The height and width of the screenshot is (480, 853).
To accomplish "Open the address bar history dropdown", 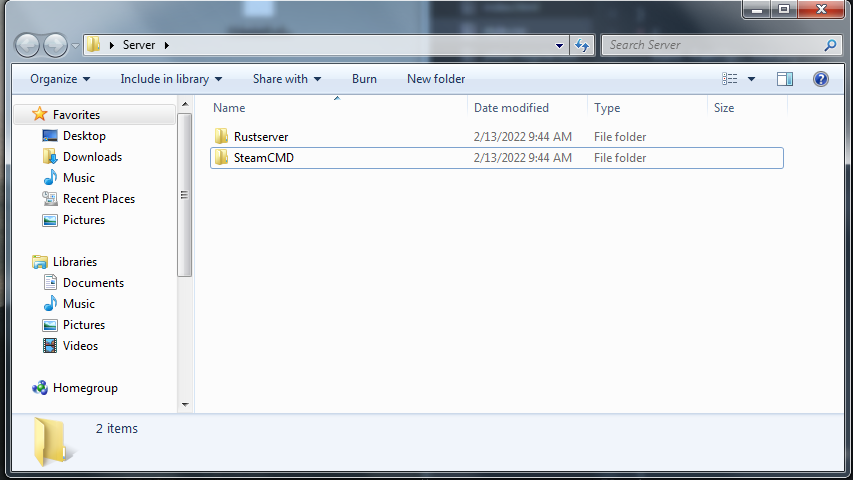I will pos(559,45).
